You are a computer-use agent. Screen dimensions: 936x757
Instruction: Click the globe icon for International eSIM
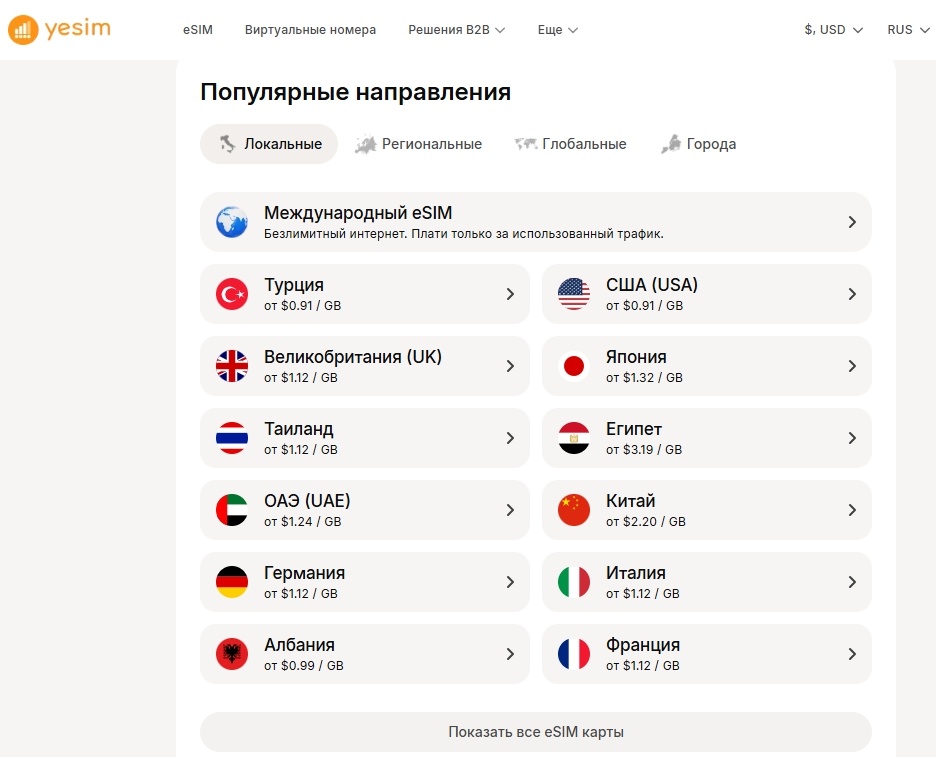[x=232, y=222]
